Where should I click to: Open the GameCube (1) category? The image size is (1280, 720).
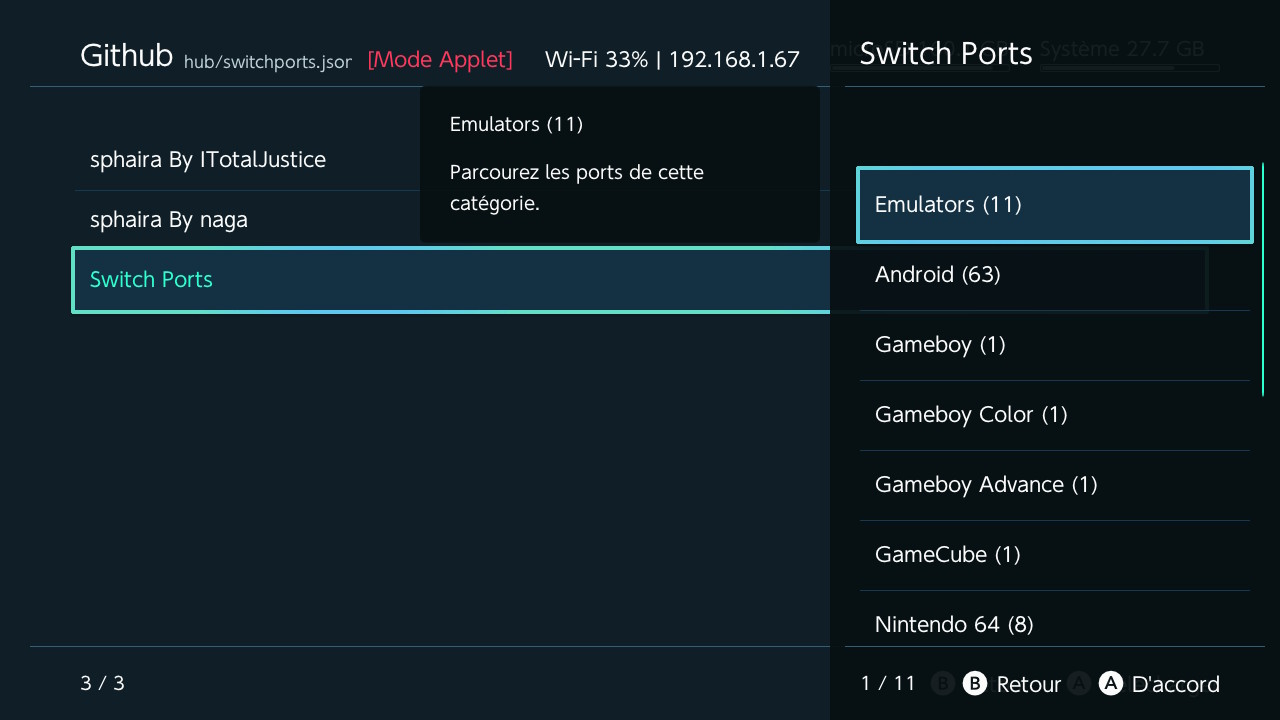point(1055,555)
